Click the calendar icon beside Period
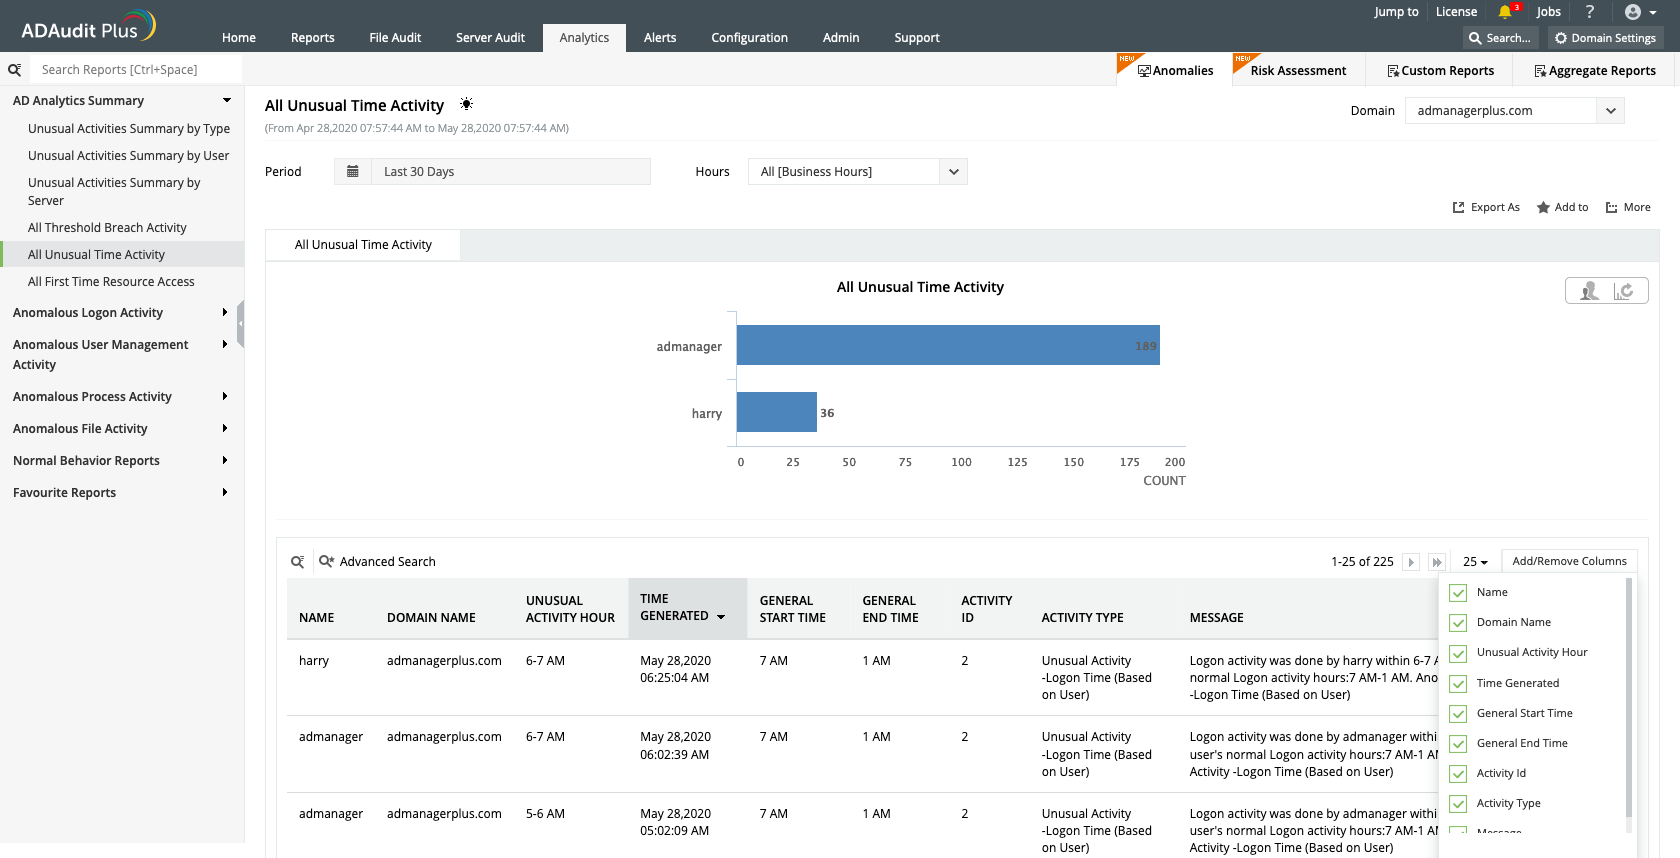Image resolution: width=1680 pixels, height=858 pixels. tap(352, 172)
